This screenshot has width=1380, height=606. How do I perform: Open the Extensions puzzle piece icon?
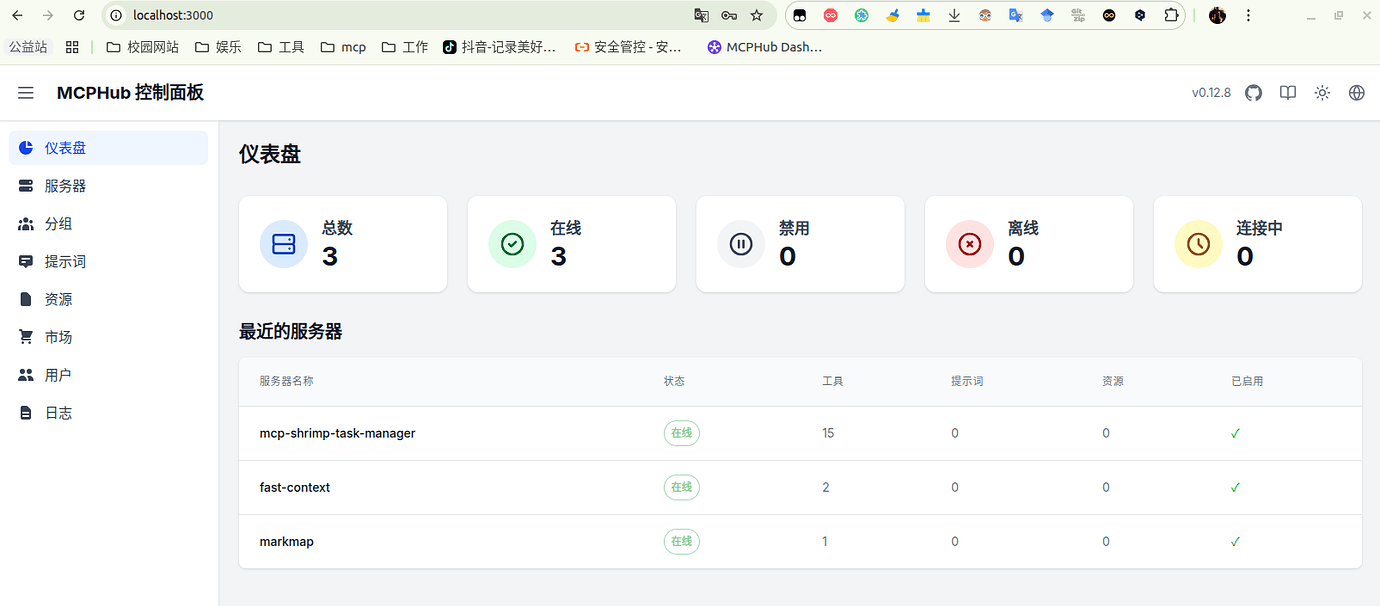[1171, 15]
